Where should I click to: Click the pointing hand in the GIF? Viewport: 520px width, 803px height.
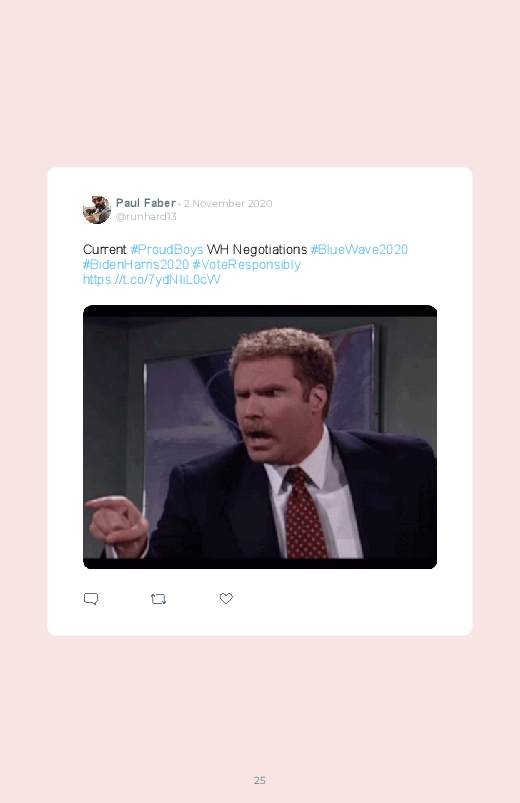(116, 523)
